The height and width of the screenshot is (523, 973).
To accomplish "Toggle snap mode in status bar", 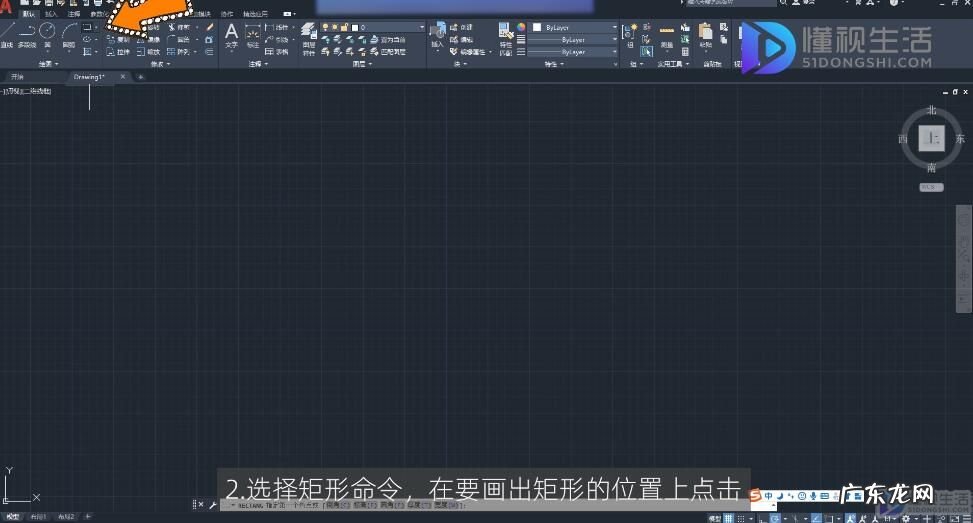I will pyautogui.click(x=741, y=518).
